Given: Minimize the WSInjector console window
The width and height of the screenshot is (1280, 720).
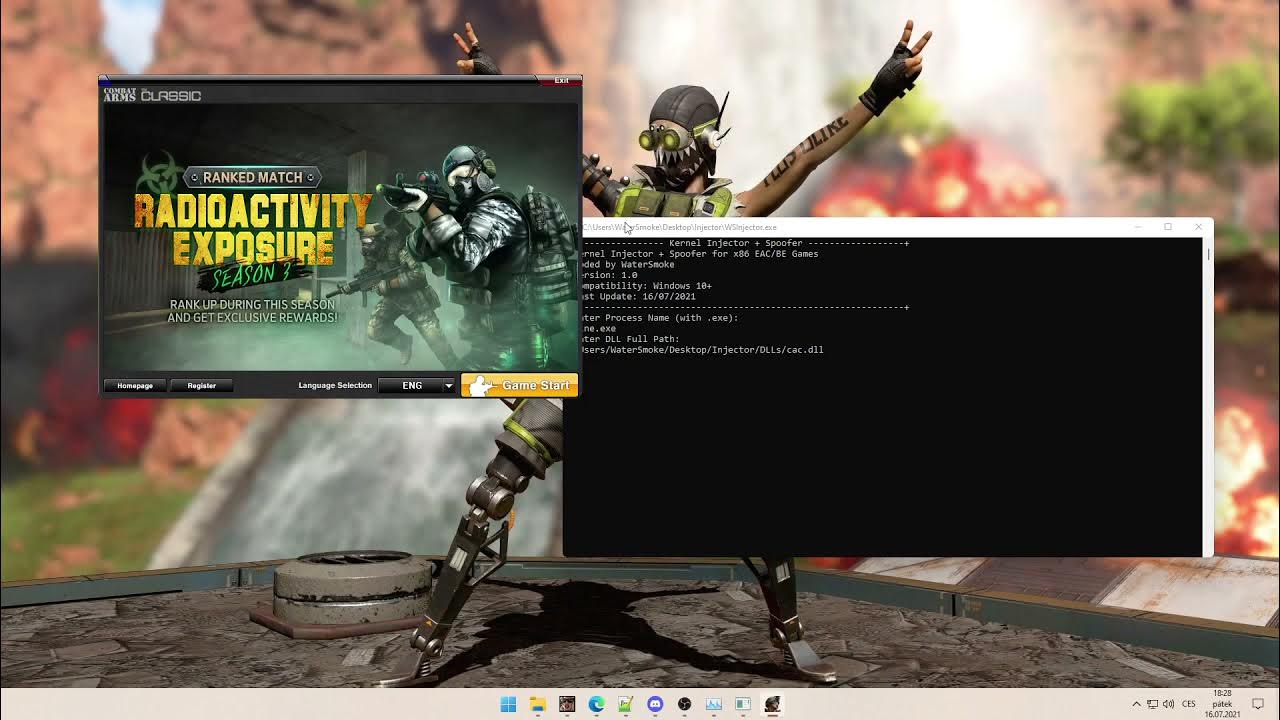Looking at the screenshot, I should coord(1138,227).
